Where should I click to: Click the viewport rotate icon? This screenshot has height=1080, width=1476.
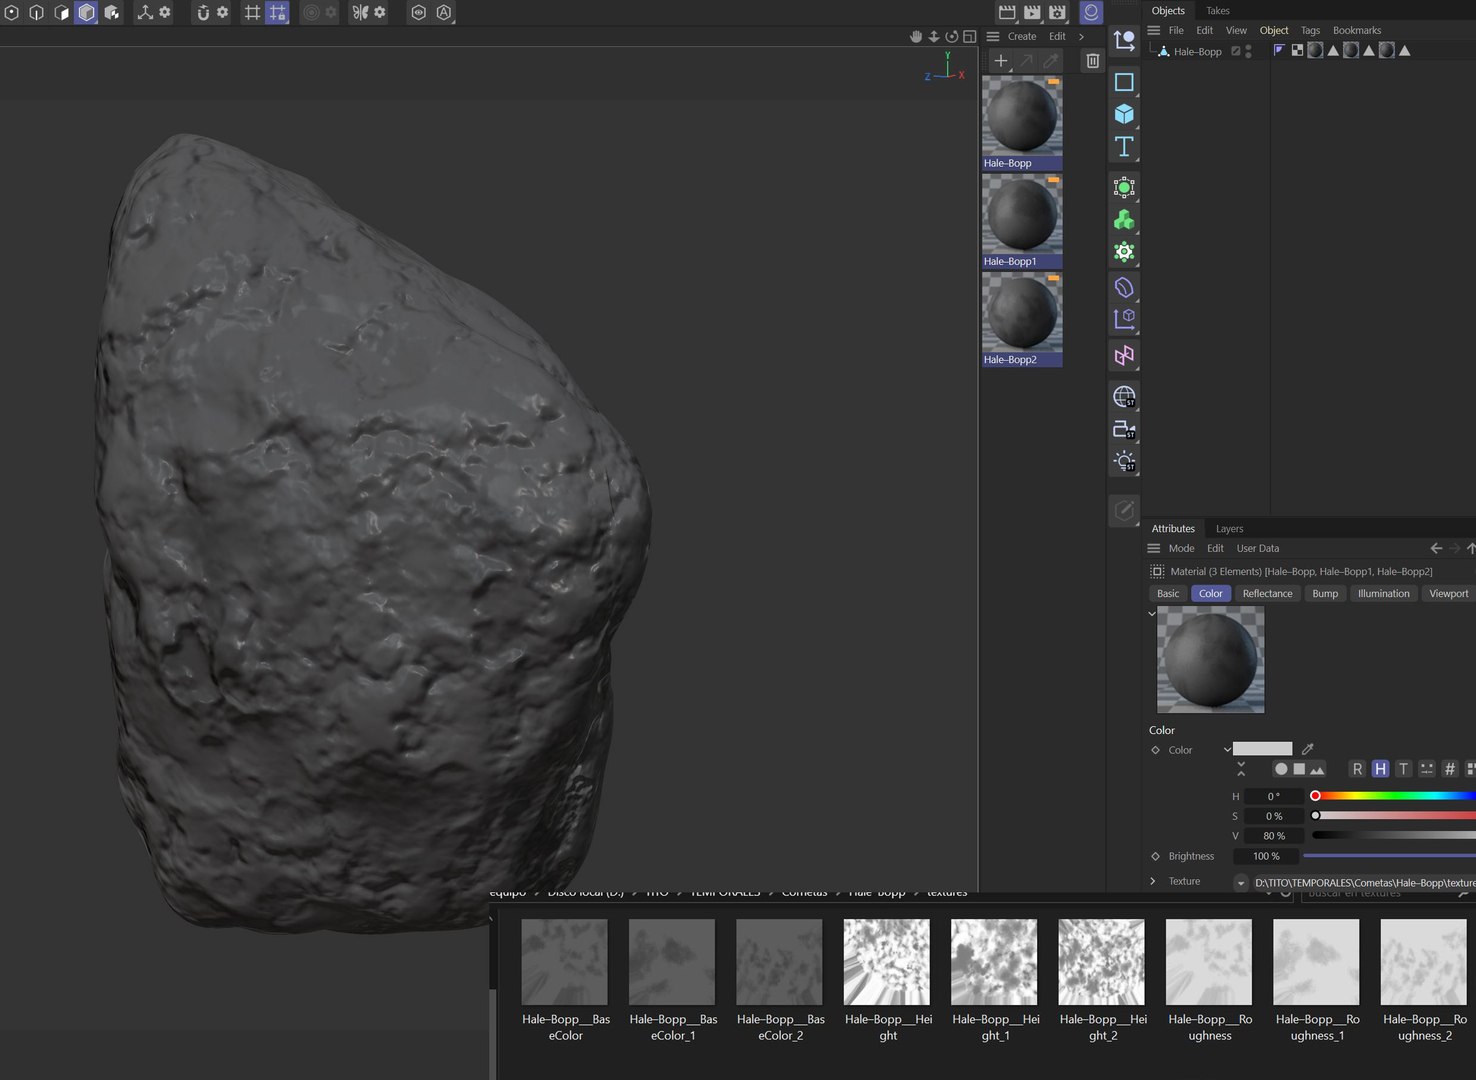pyautogui.click(x=952, y=36)
